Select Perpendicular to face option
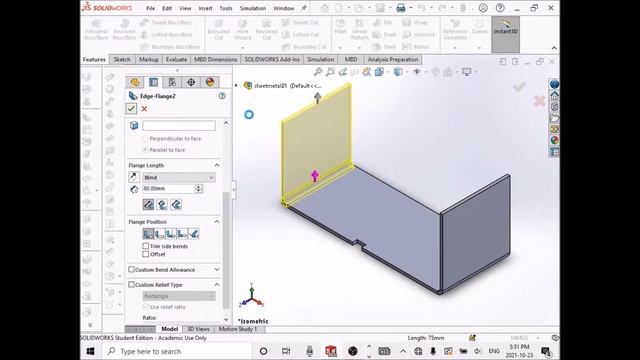The height and width of the screenshot is (360, 640). tap(144, 139)
